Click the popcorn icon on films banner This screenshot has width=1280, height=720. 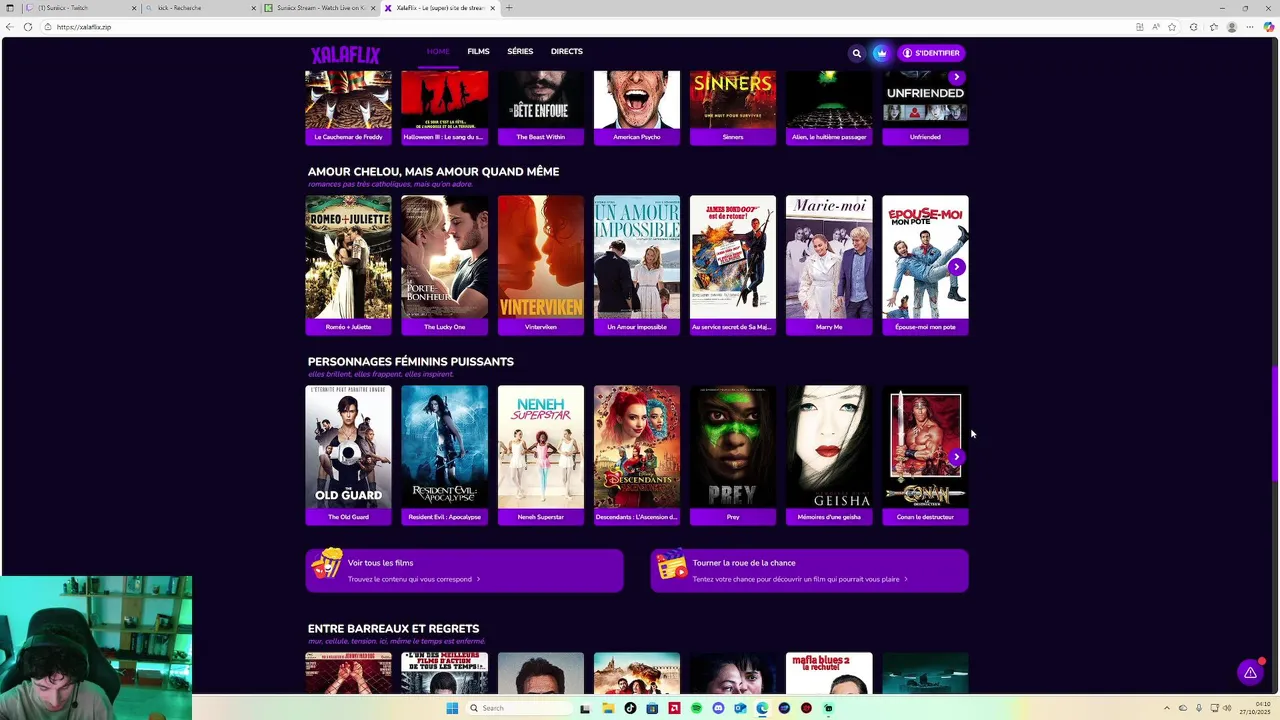[327, 565]
